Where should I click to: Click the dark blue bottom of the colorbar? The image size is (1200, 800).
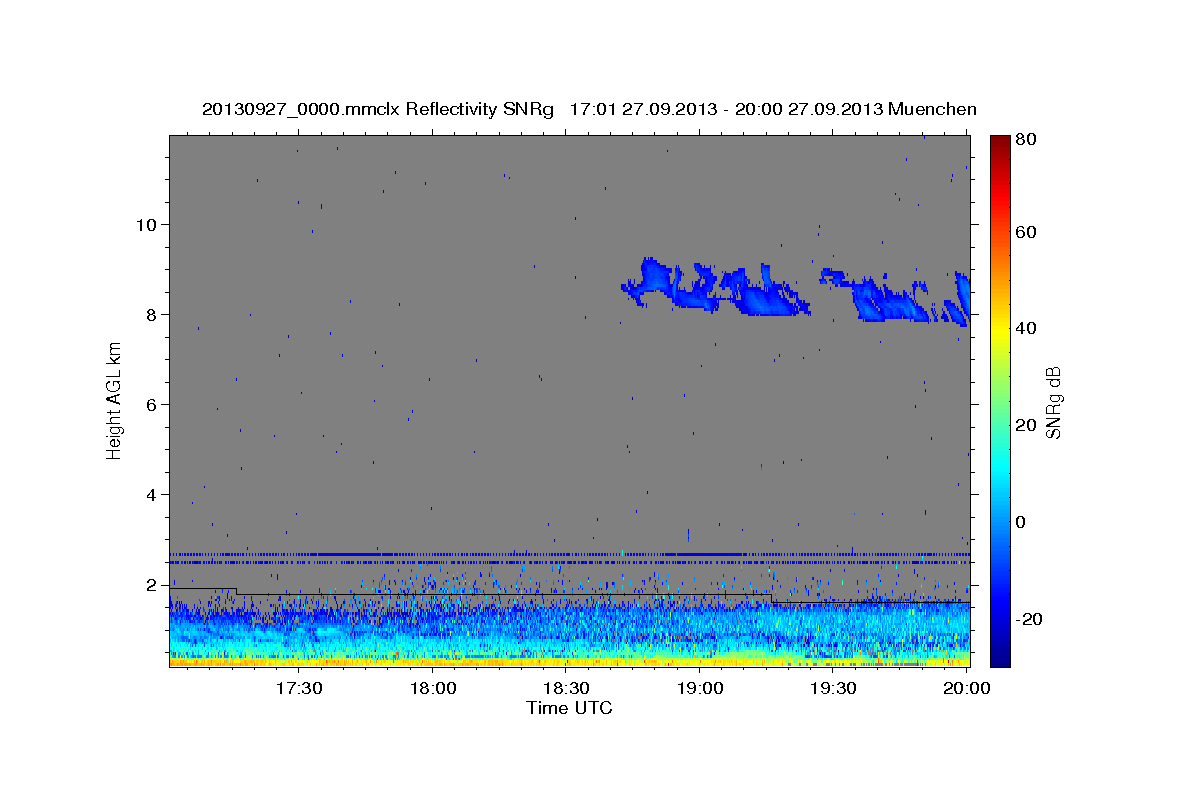pos(1000,658)
